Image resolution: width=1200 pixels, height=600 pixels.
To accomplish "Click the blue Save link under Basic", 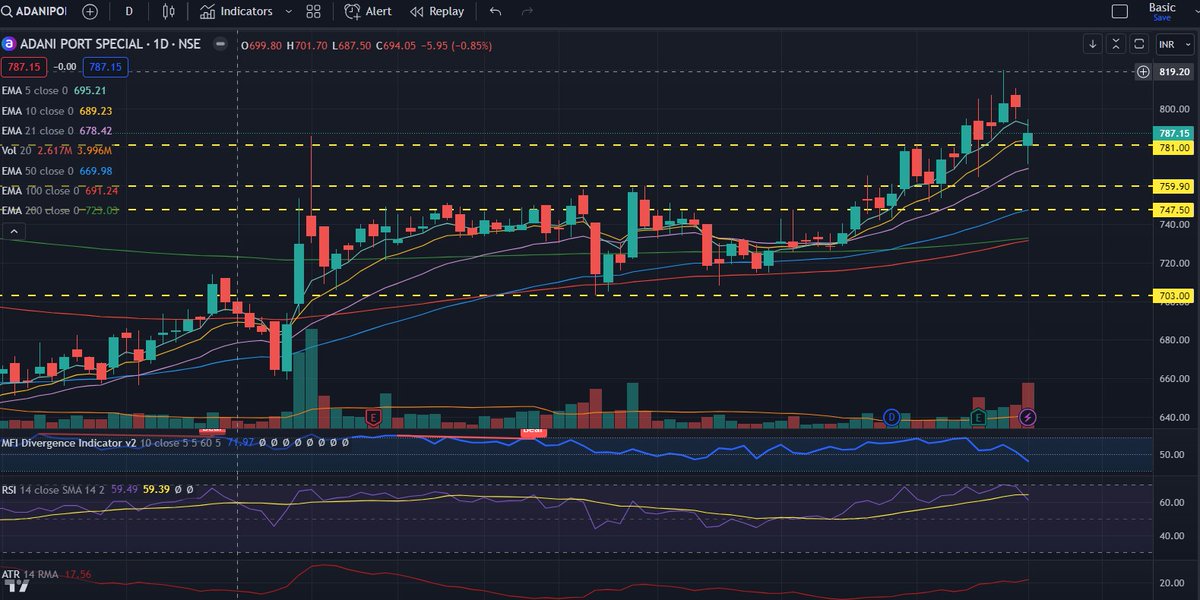I will [1161, 18].
